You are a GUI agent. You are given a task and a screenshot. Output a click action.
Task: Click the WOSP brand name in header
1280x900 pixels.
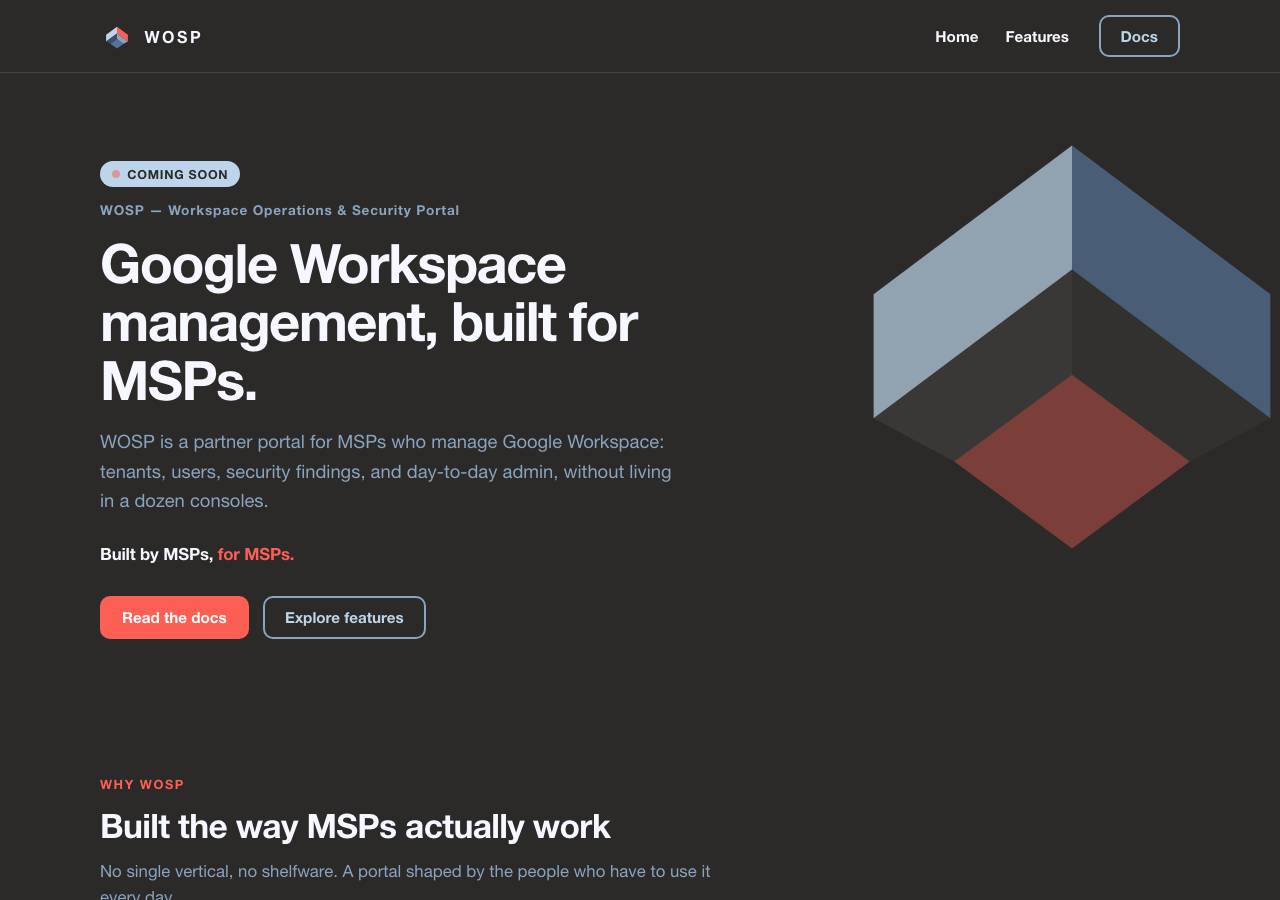(173, 37)
